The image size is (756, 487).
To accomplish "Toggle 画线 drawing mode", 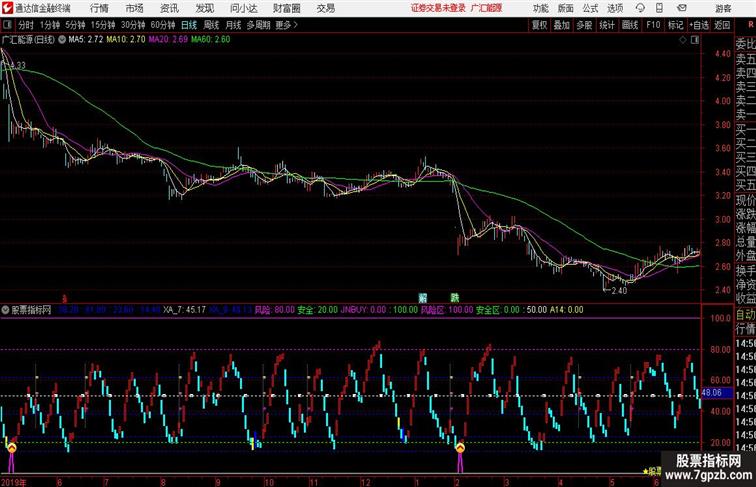I will pos(630,25).
